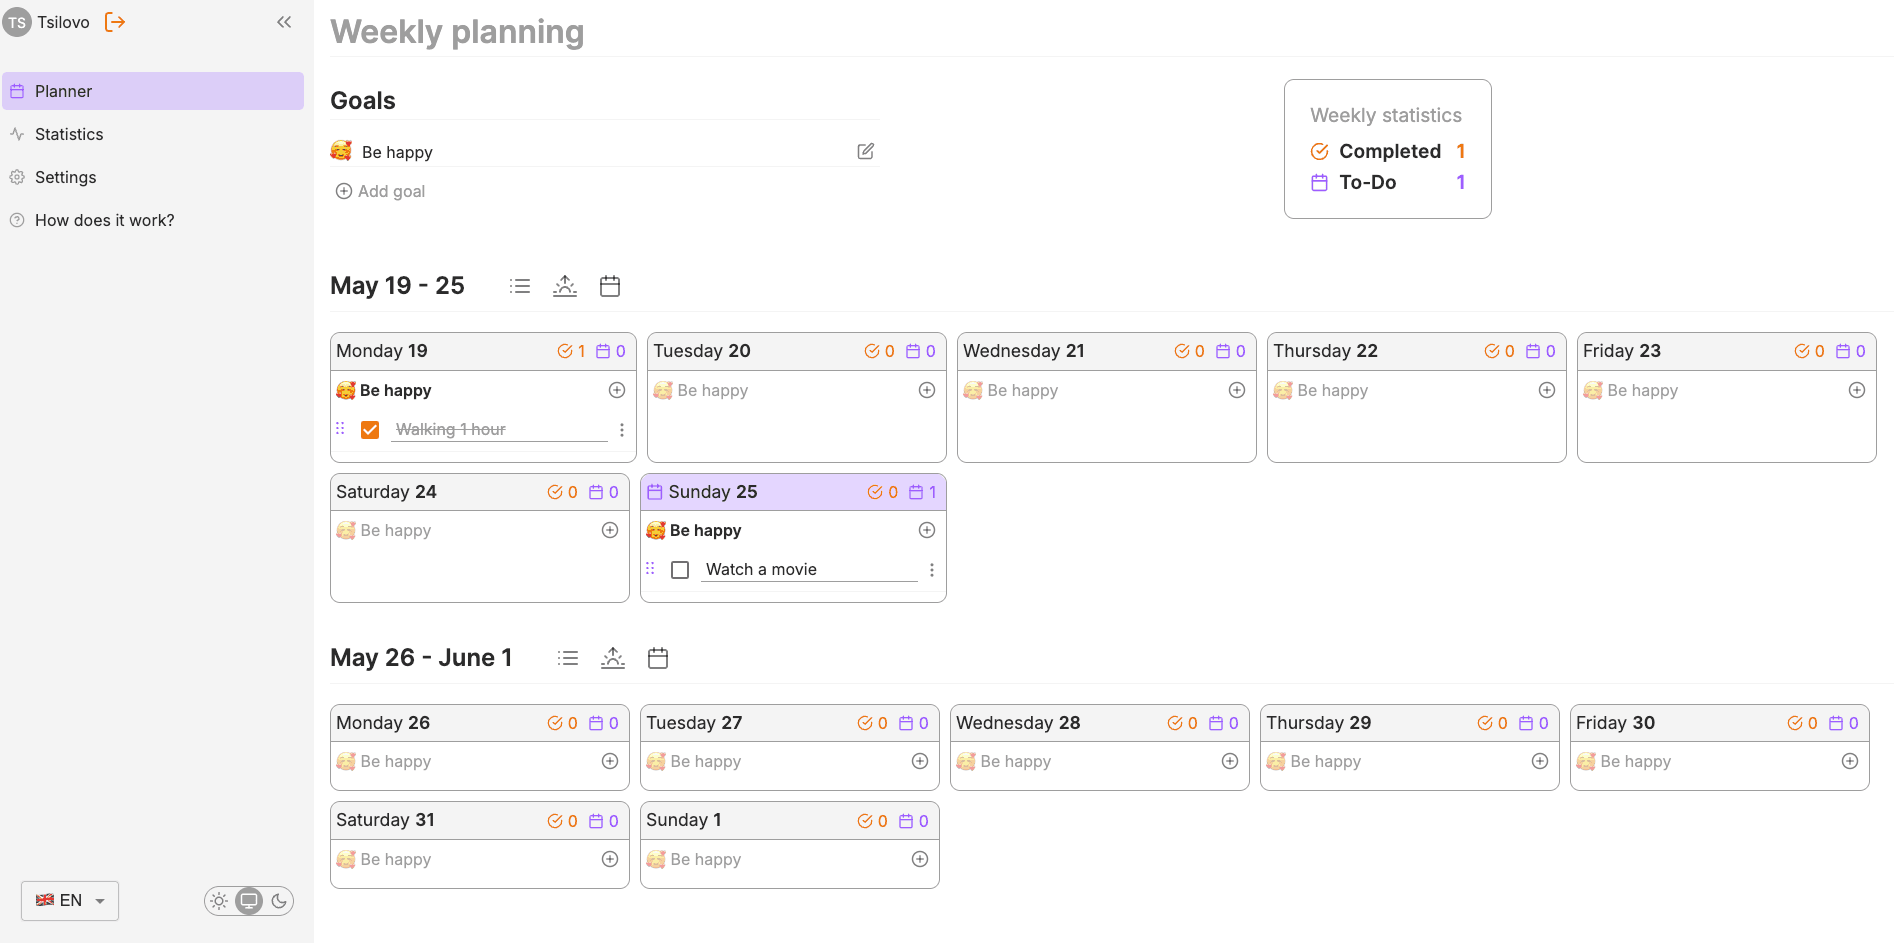Add task to Be happy on Thursday 22

(x=1547, y=390)
